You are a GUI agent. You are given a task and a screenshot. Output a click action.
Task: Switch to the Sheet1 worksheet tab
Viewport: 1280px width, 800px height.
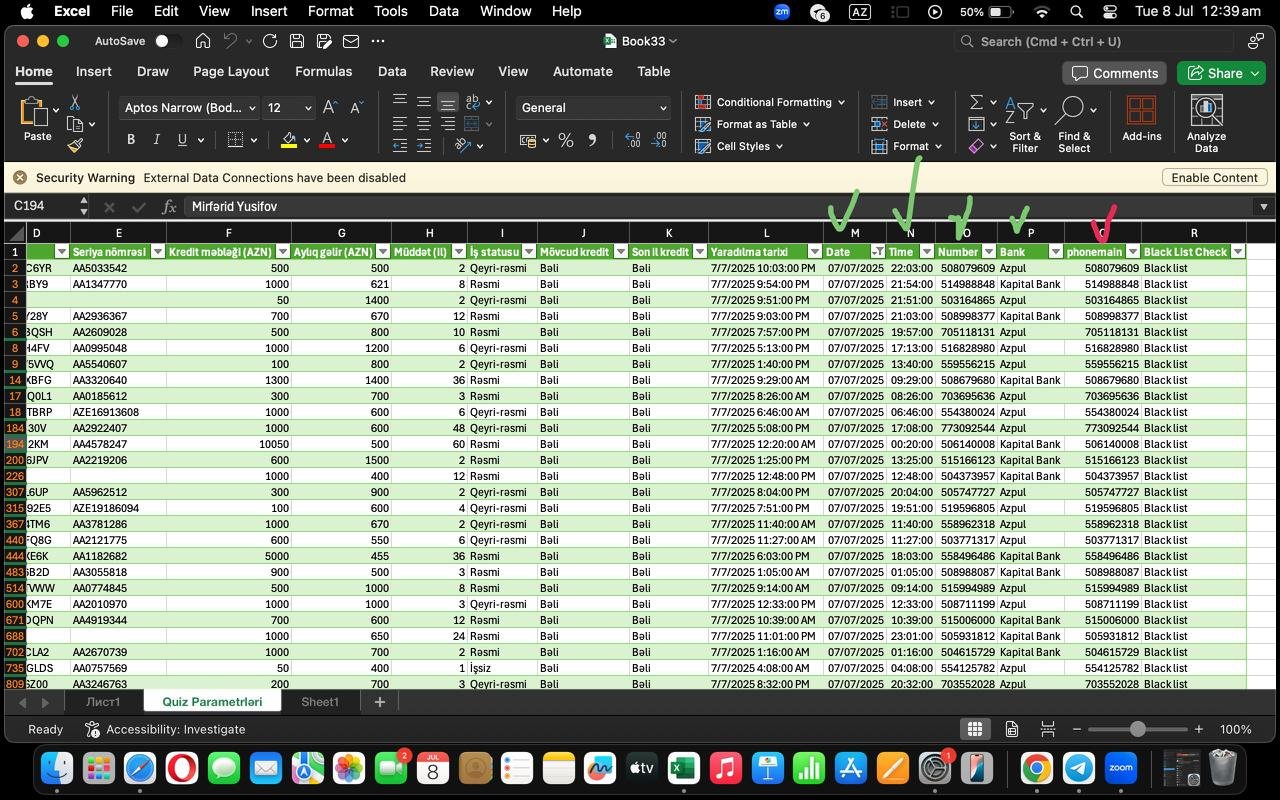320,702
